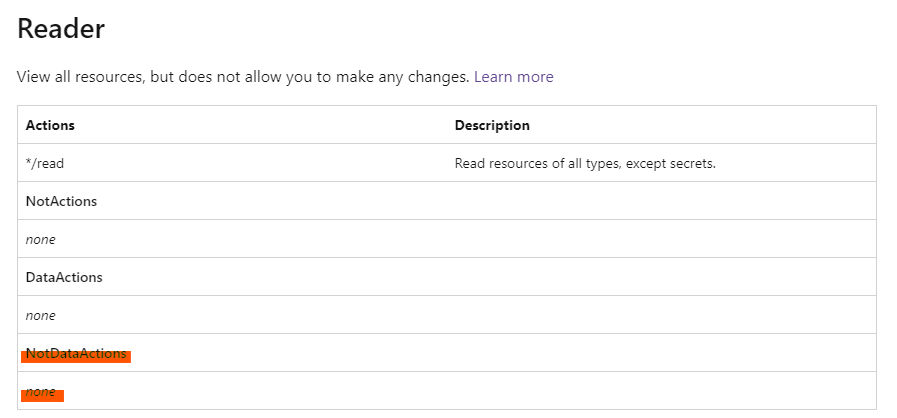The height and width of the screenshot is (418, 897).
Task: Click the Reader page heading
Action: [x=61, y=28]
